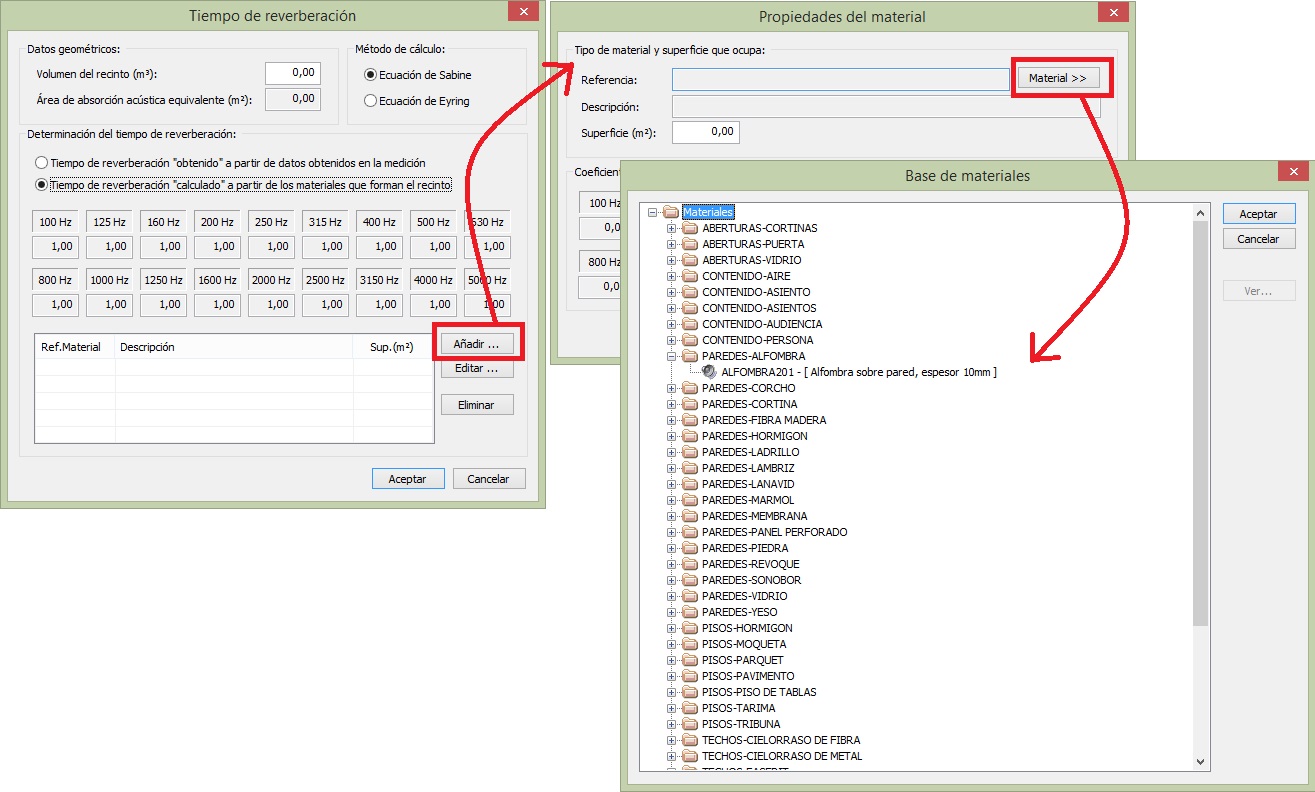This screenshot has height=792, width=1315.
Task: Click the 1000 Hz value field
Action: pyautogui.click(x=109, y=304)
